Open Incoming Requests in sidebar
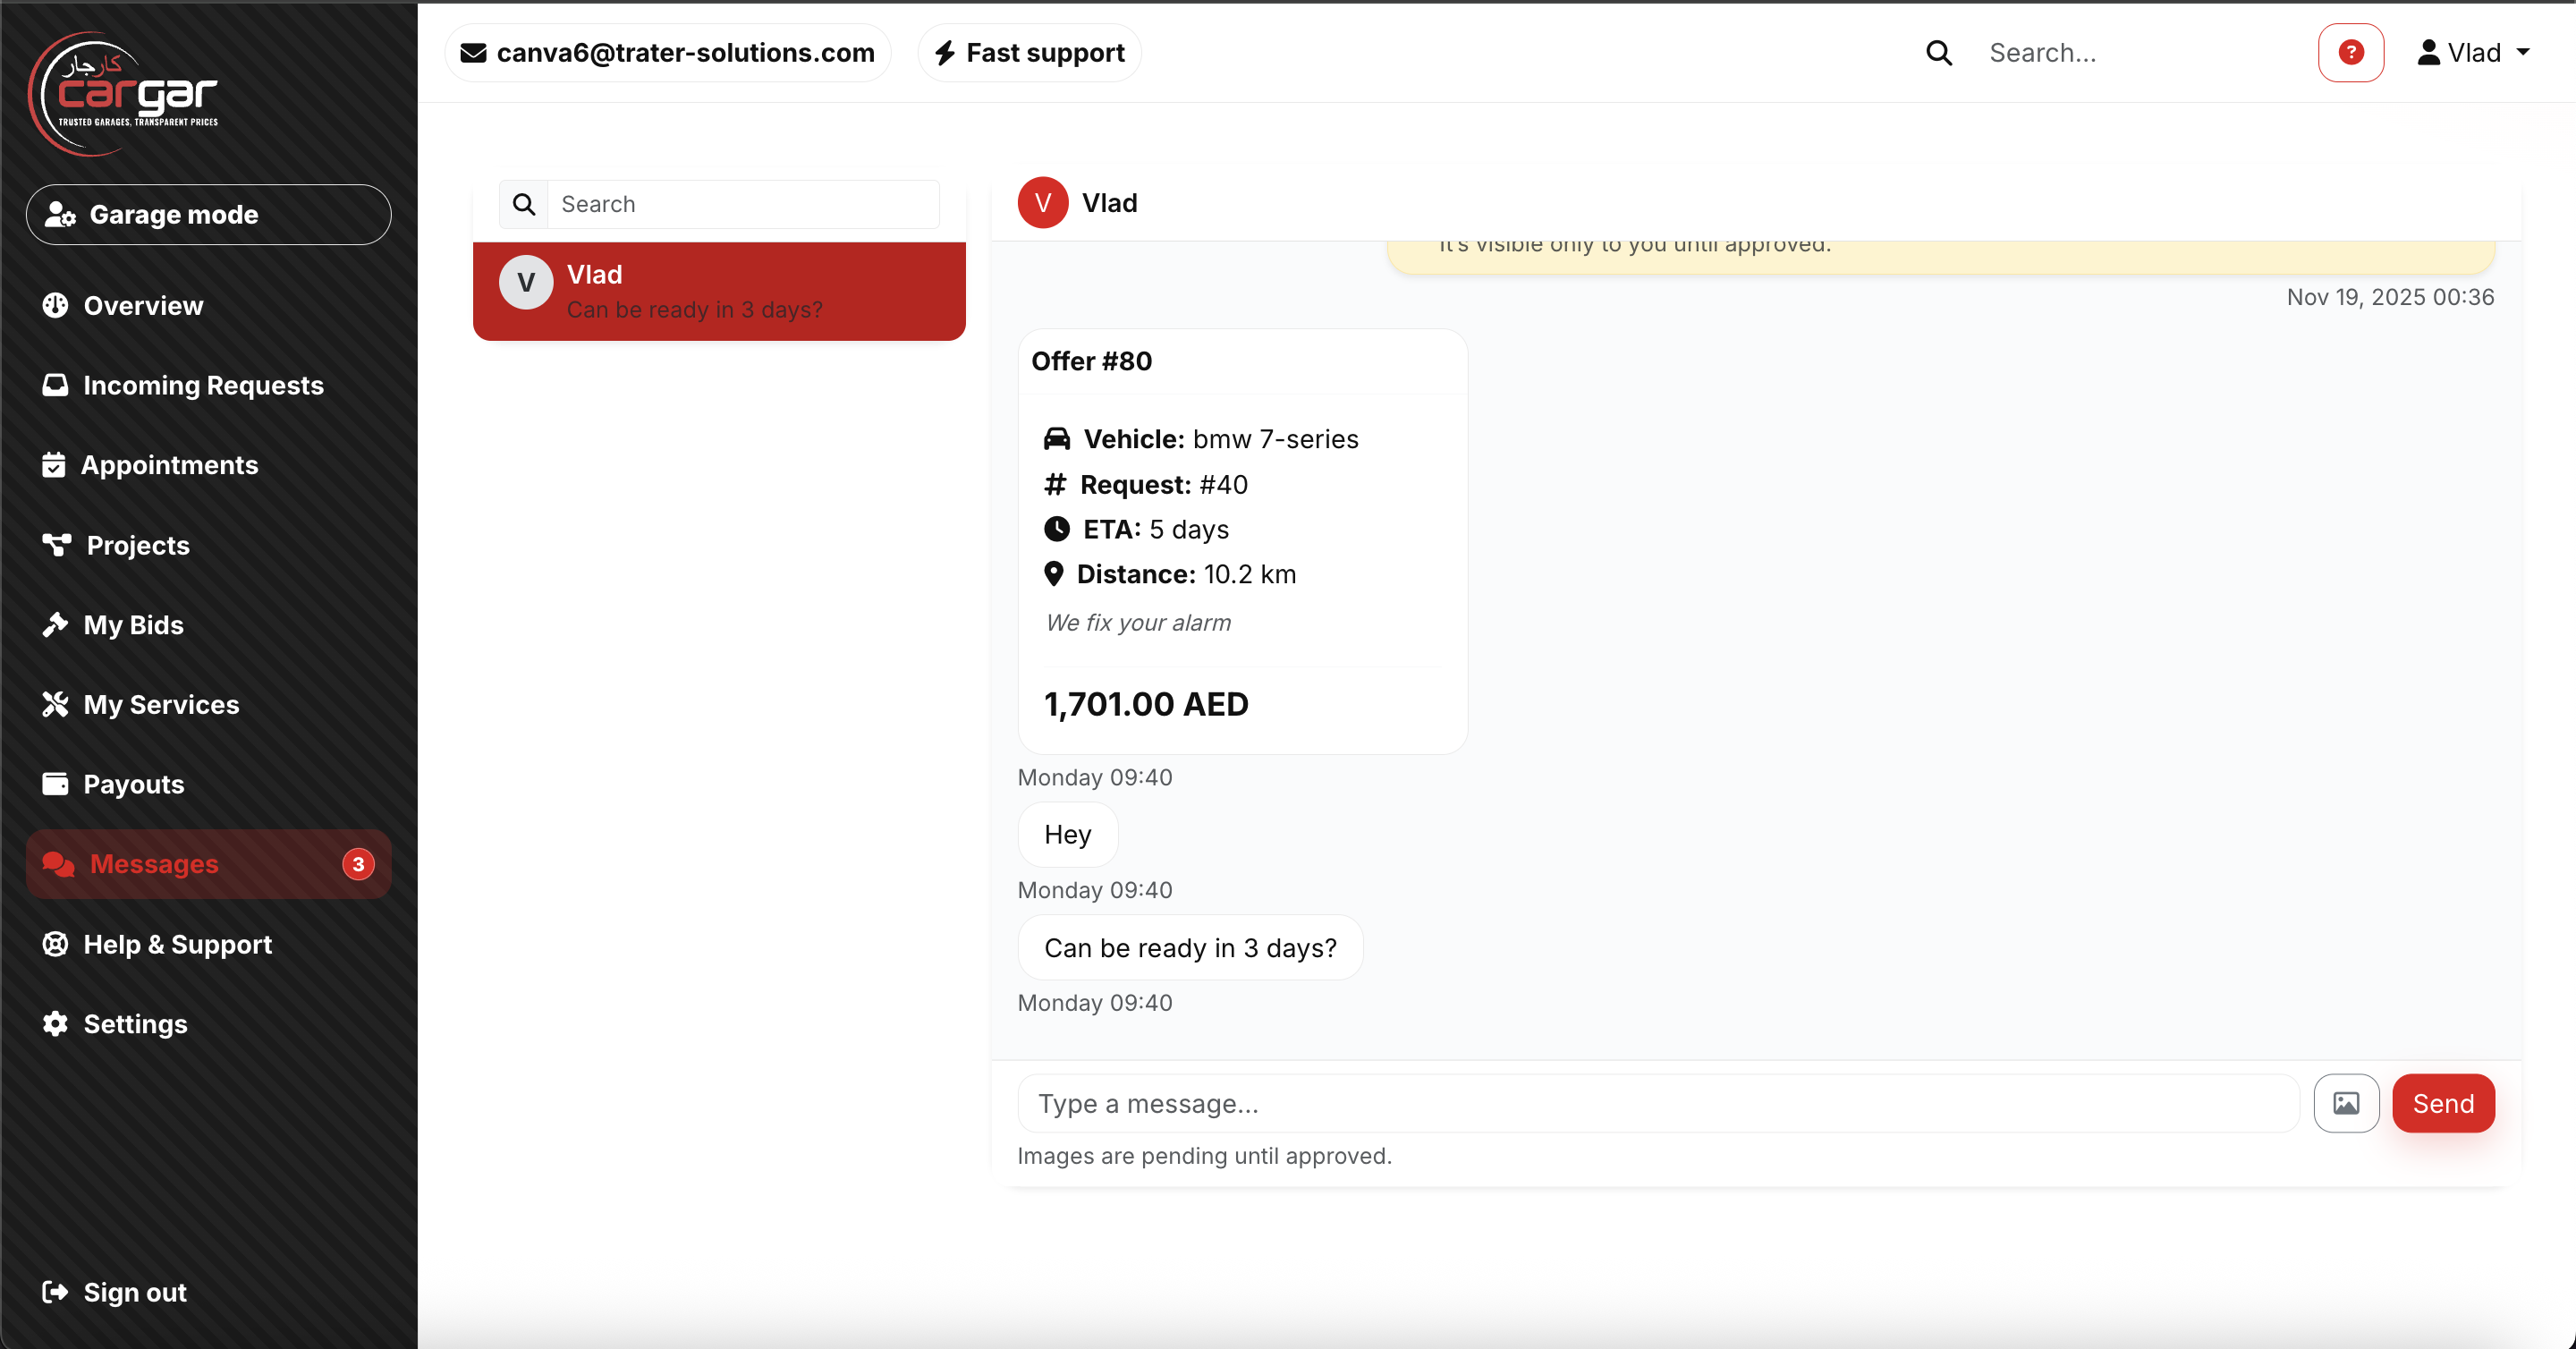The image size is (2576, 1349). point(203,385)
